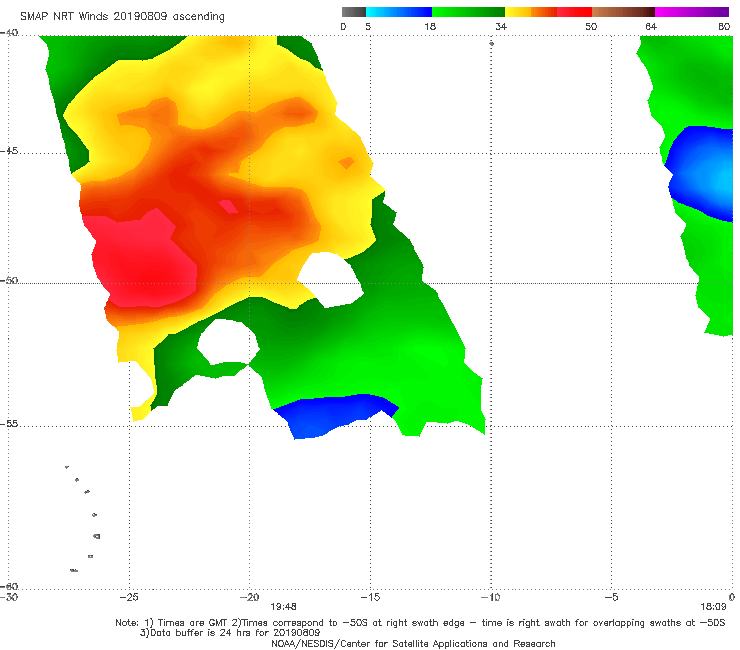Image resolution: width=740 pixels, height=650 pixels.
Task: Click the bright red maximum-wind area on the map
Action: pyautogui.click(x=144, y=262)
